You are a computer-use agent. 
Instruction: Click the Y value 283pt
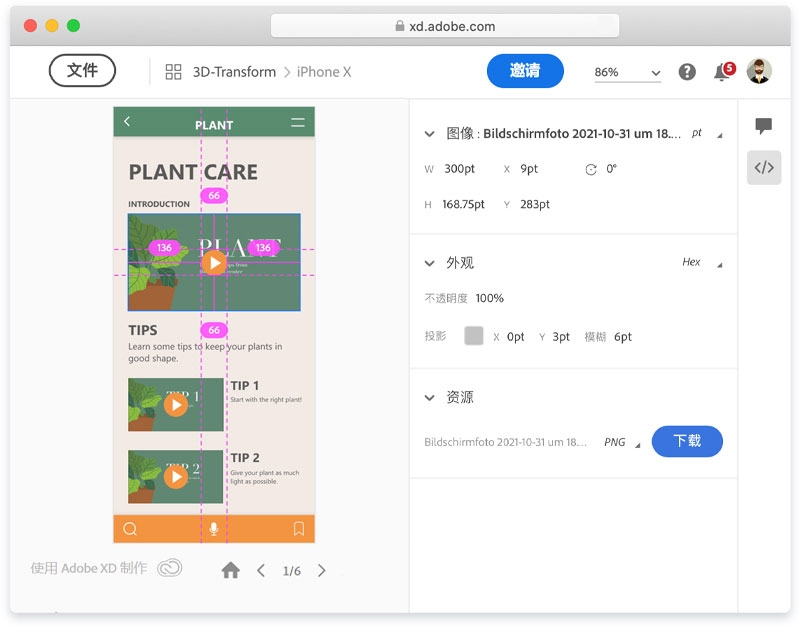[535, 205]
